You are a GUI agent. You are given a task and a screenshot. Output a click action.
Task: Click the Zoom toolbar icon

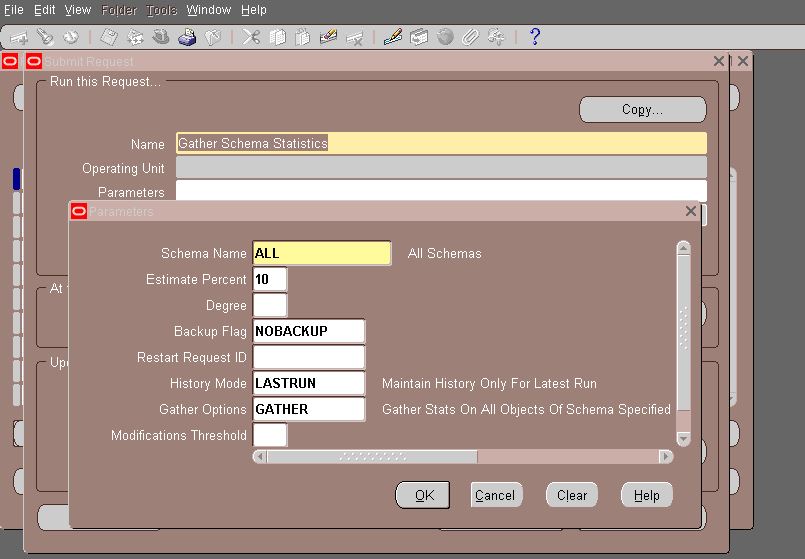tap(419, 37)
